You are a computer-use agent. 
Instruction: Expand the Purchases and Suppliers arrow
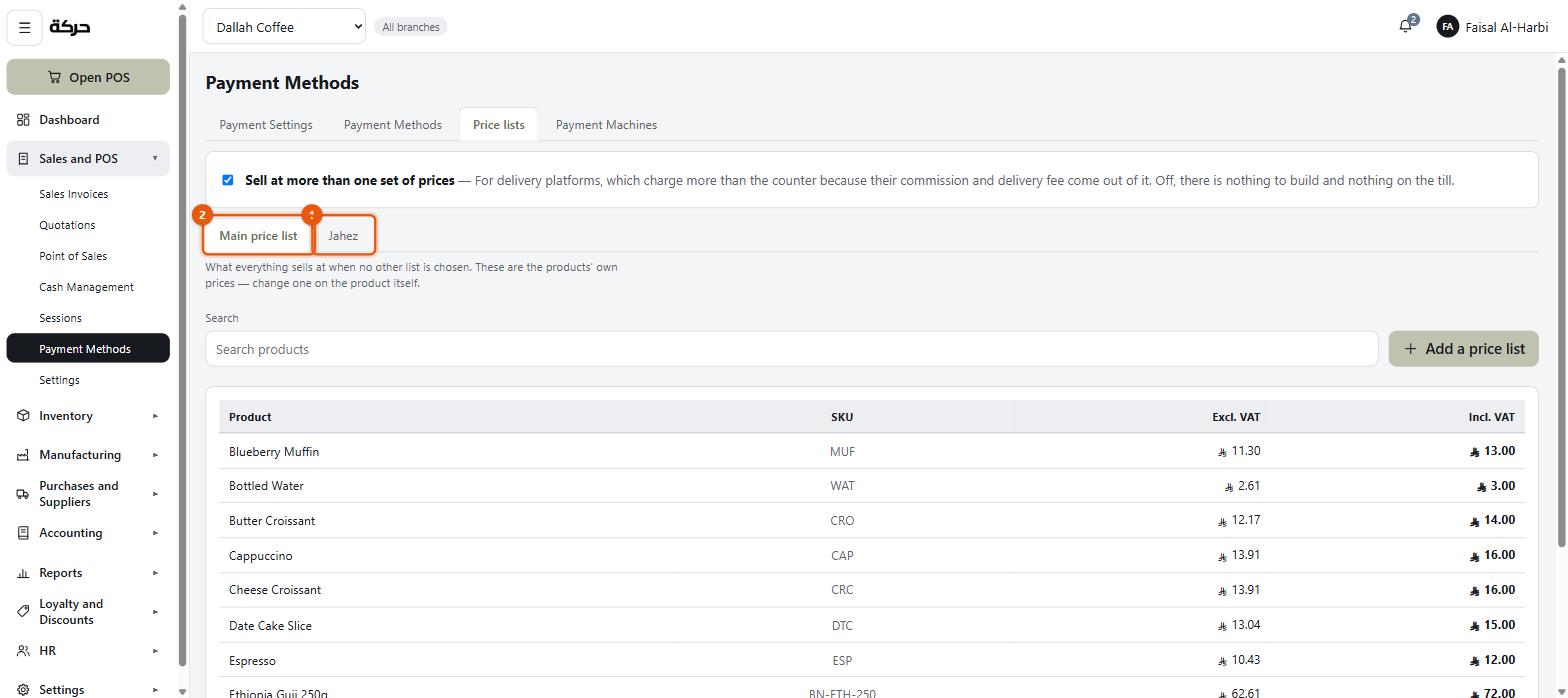tap(155, 494)
